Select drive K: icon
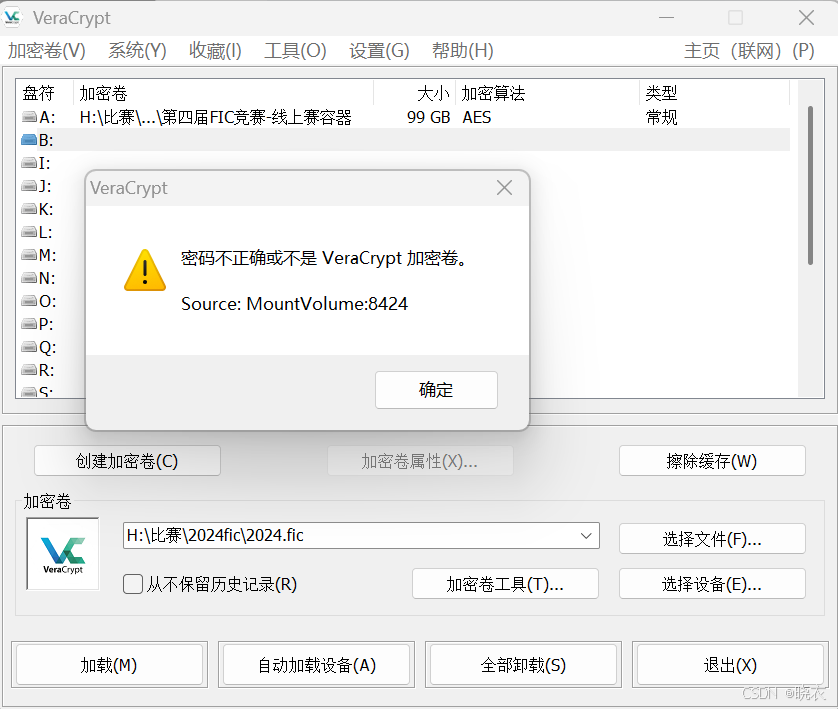Image resolution: width=838 pixels, height=709 pixels. pos(29,209)
